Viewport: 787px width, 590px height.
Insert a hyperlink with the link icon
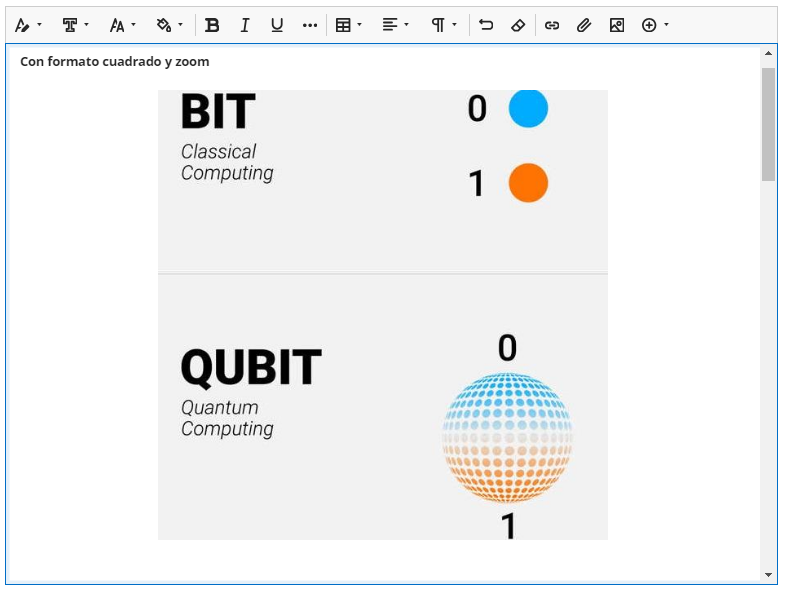coord(552,25)
